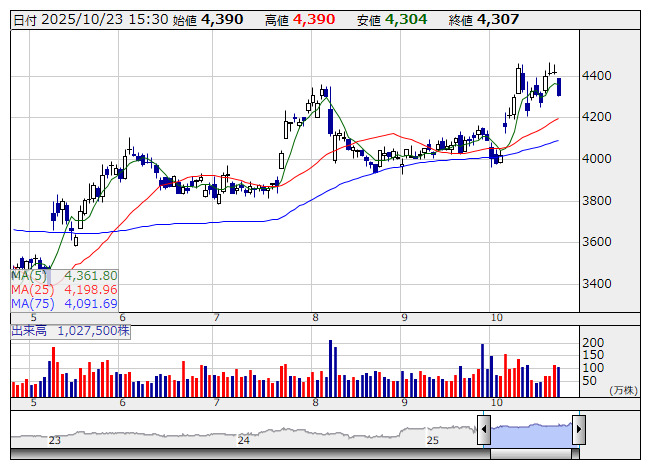Click the year 25 marker in the navigator
This screenshot has height=470, width=653.
click(433, 440)
